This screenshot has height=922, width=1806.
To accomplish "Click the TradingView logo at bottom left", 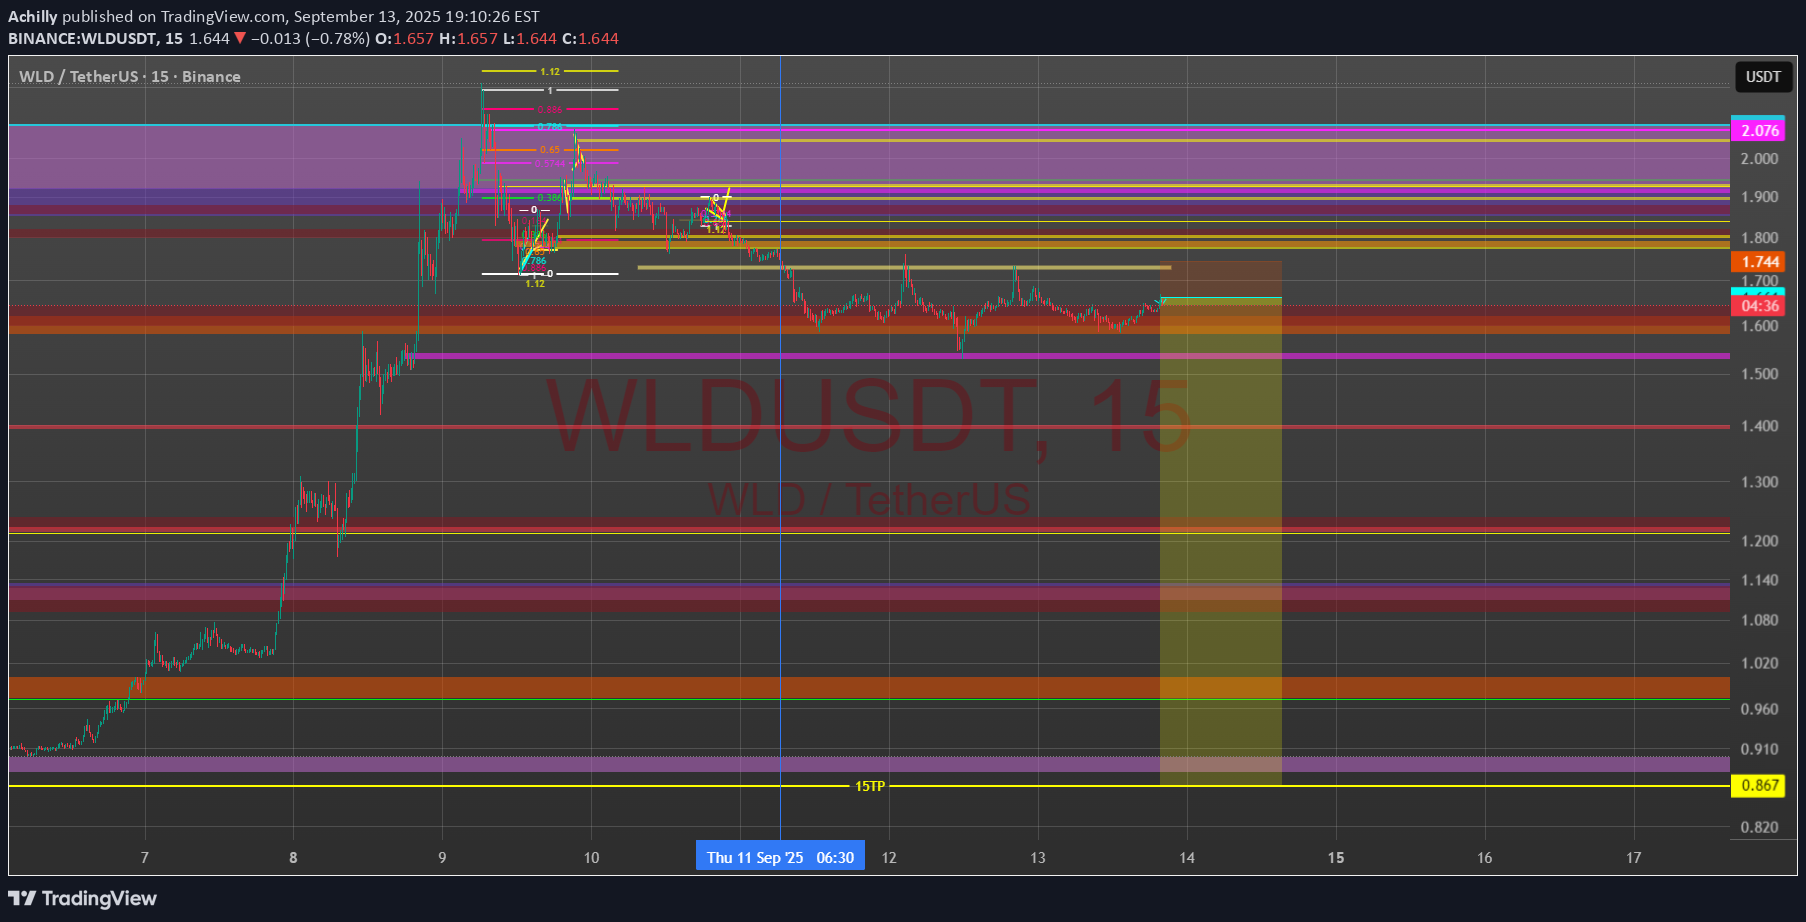I will point(82,898).
